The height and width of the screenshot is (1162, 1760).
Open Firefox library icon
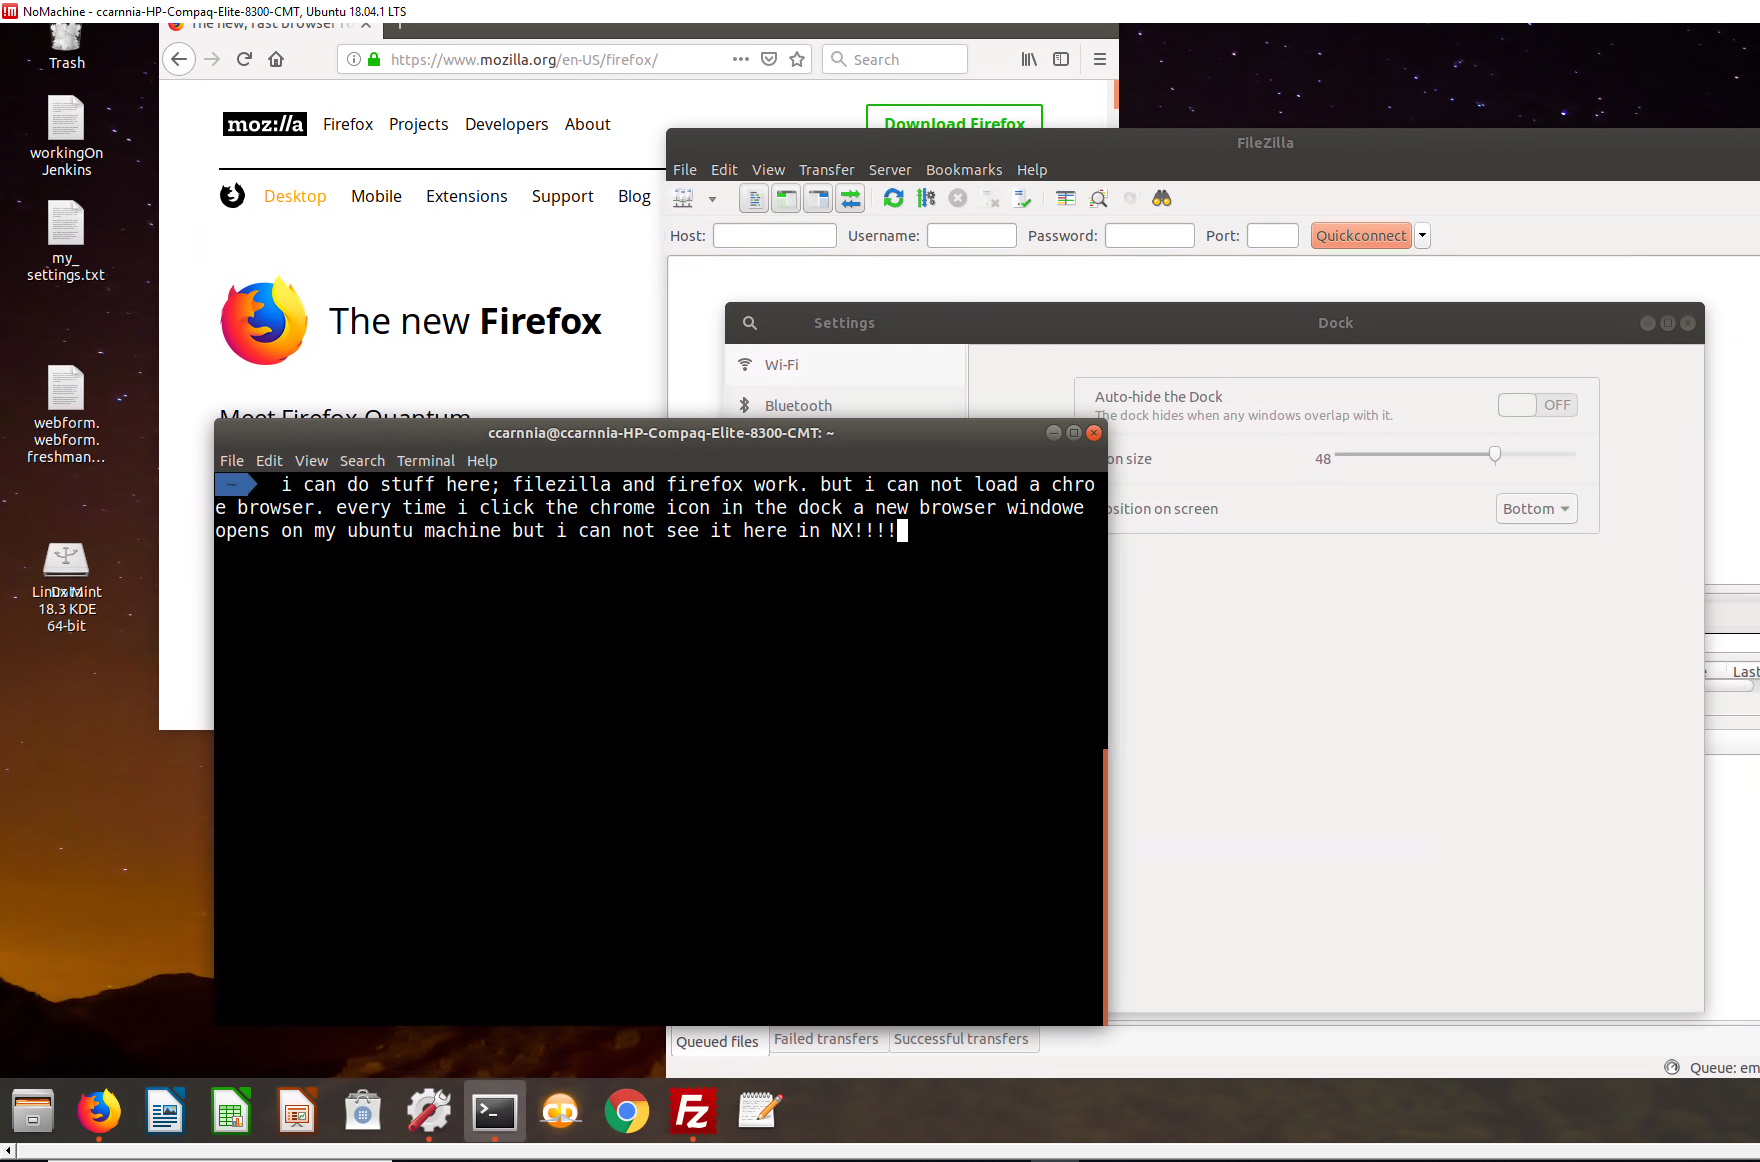(x=1029, y=59)
